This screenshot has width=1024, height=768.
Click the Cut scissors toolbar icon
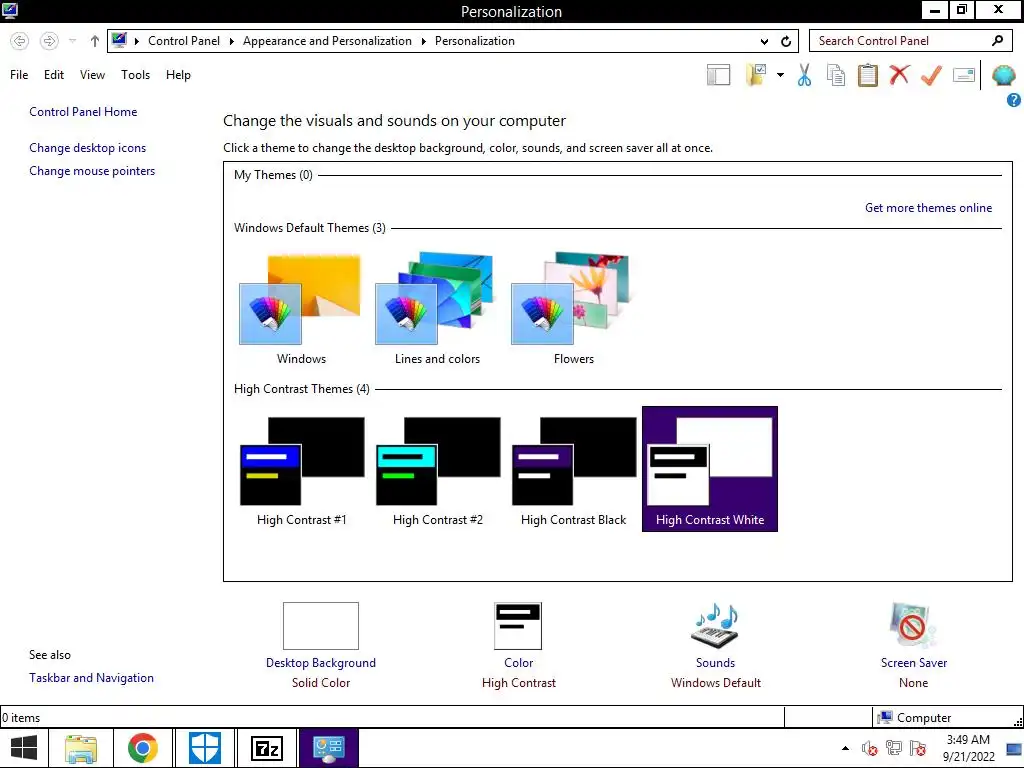pyautogui.click(x=805, y=74)
